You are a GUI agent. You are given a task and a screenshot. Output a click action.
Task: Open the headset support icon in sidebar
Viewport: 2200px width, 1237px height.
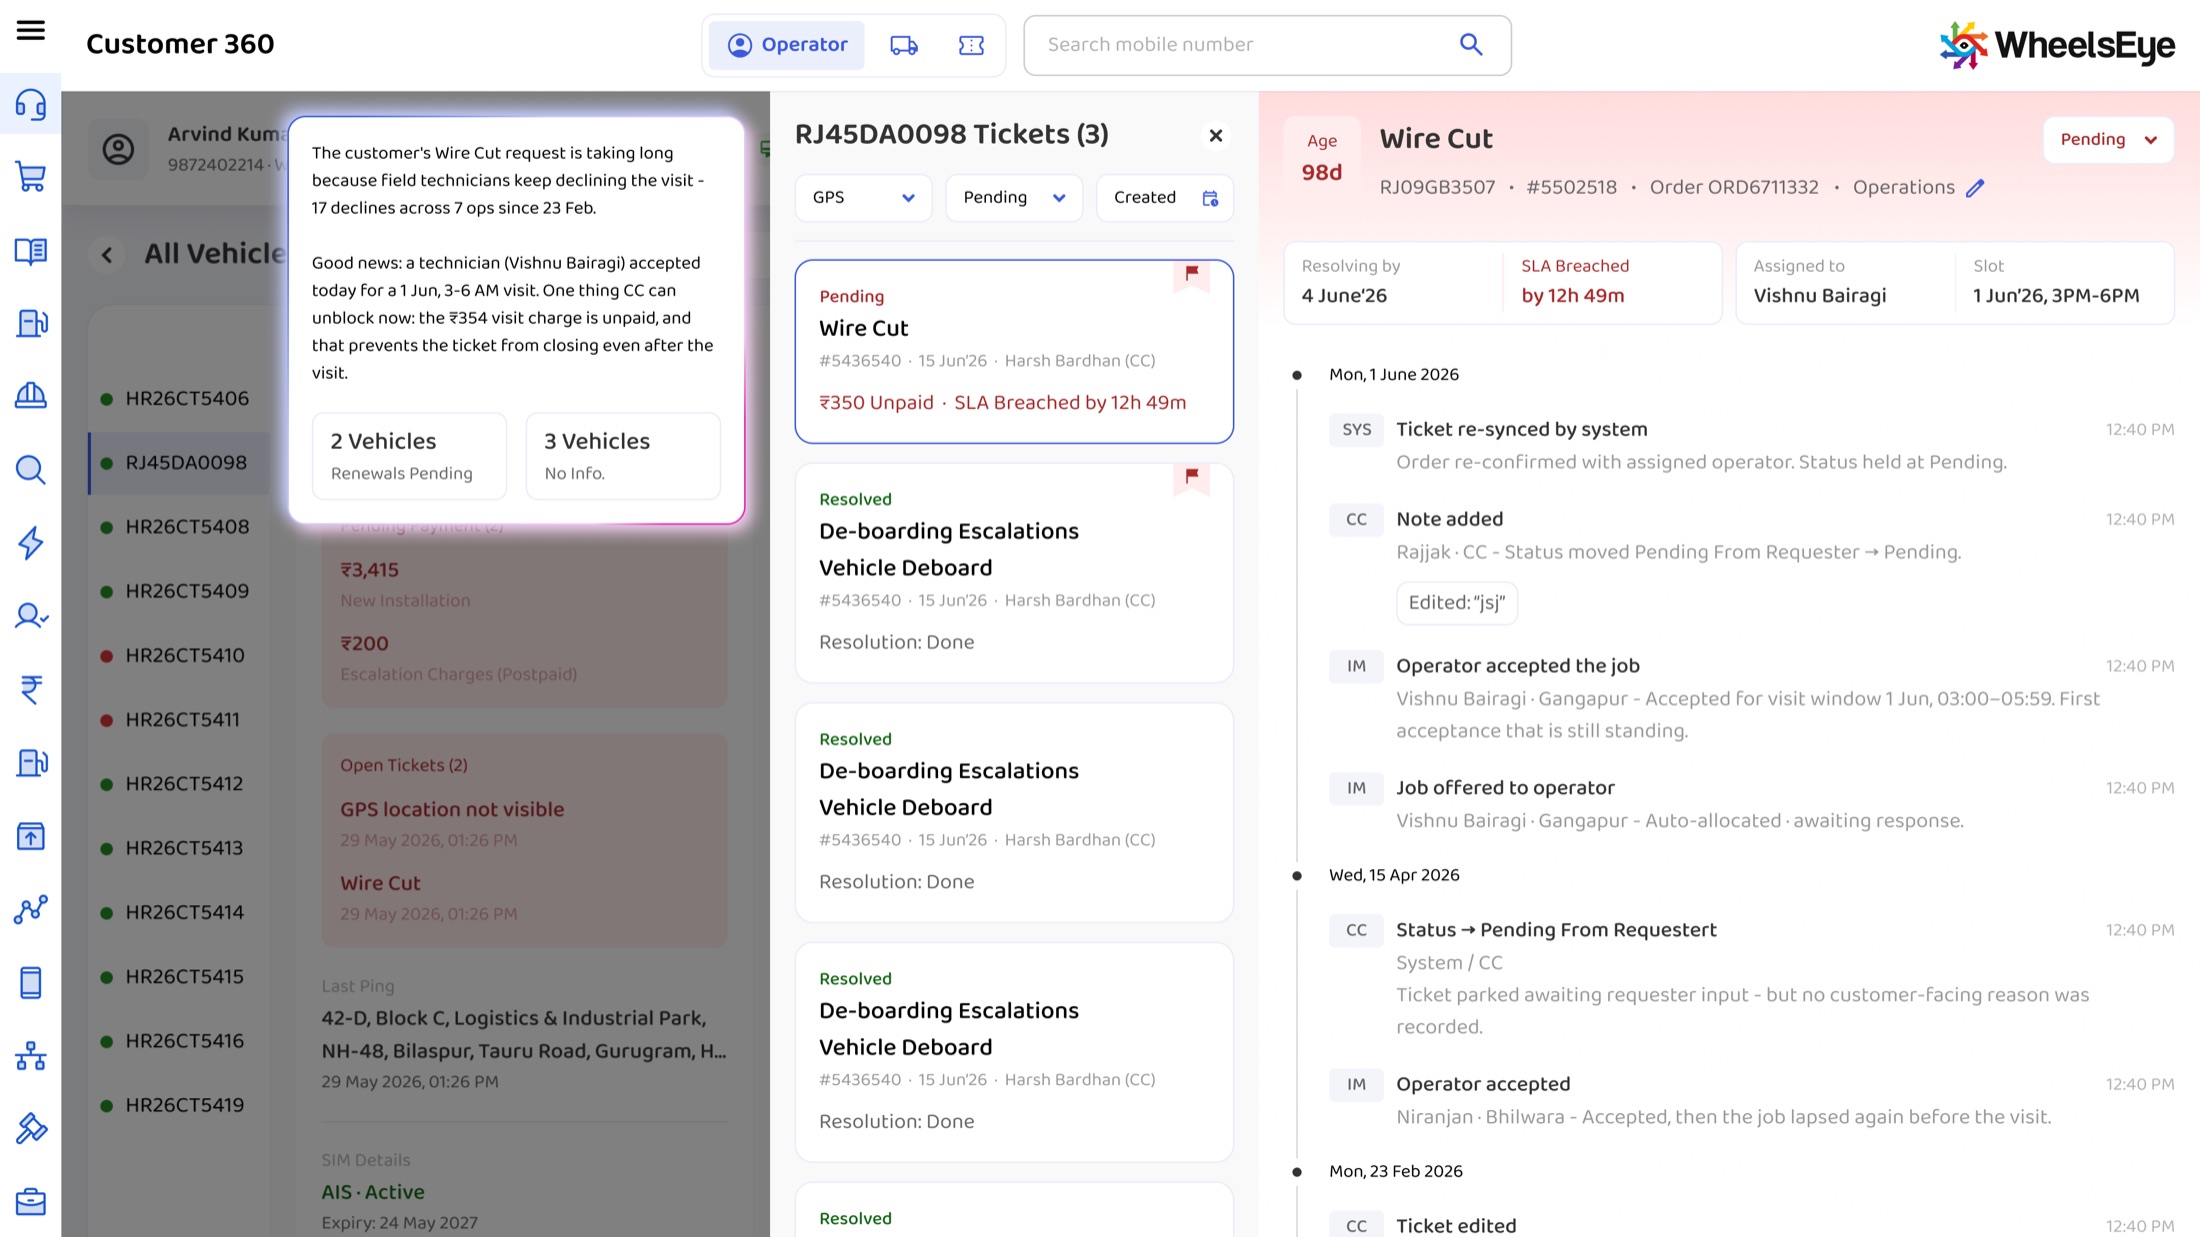coord(31,105)
